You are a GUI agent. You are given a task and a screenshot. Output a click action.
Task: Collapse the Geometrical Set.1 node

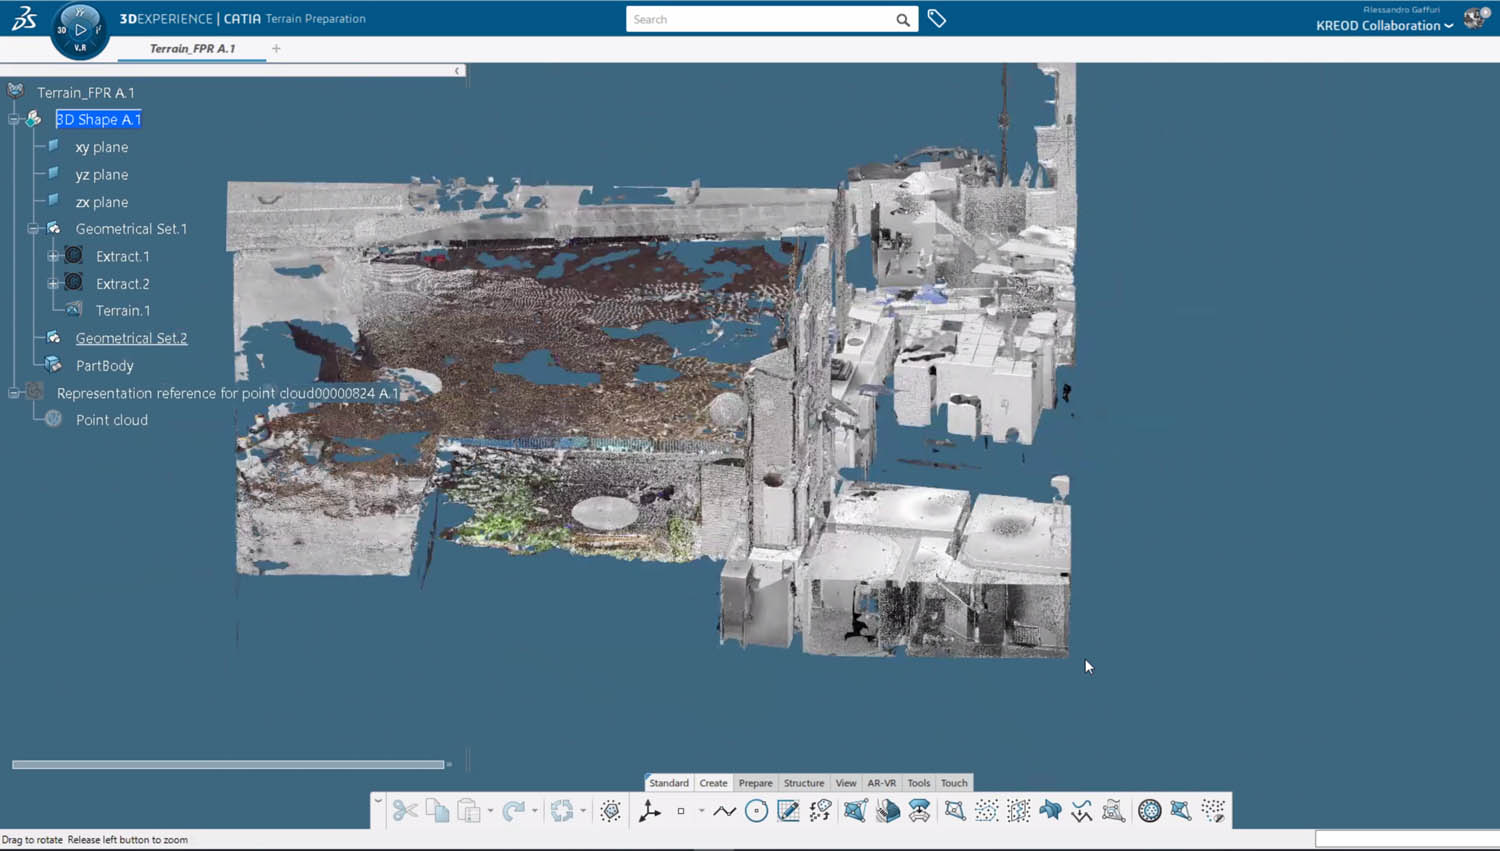click(33, 229)
